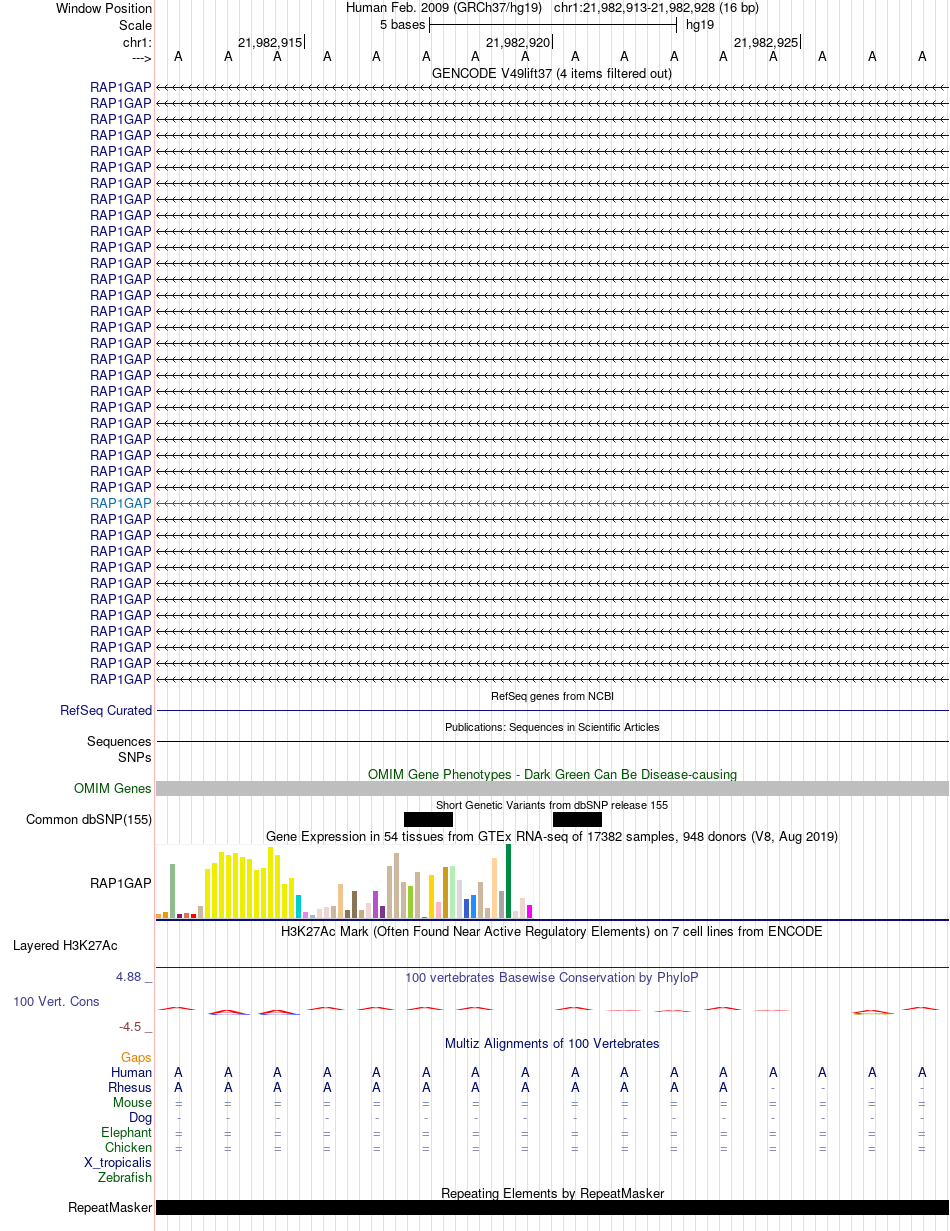This screenshot has width=950, height=1231.
Task: Click the magenta GTEx expression bar
Action: 529,911
